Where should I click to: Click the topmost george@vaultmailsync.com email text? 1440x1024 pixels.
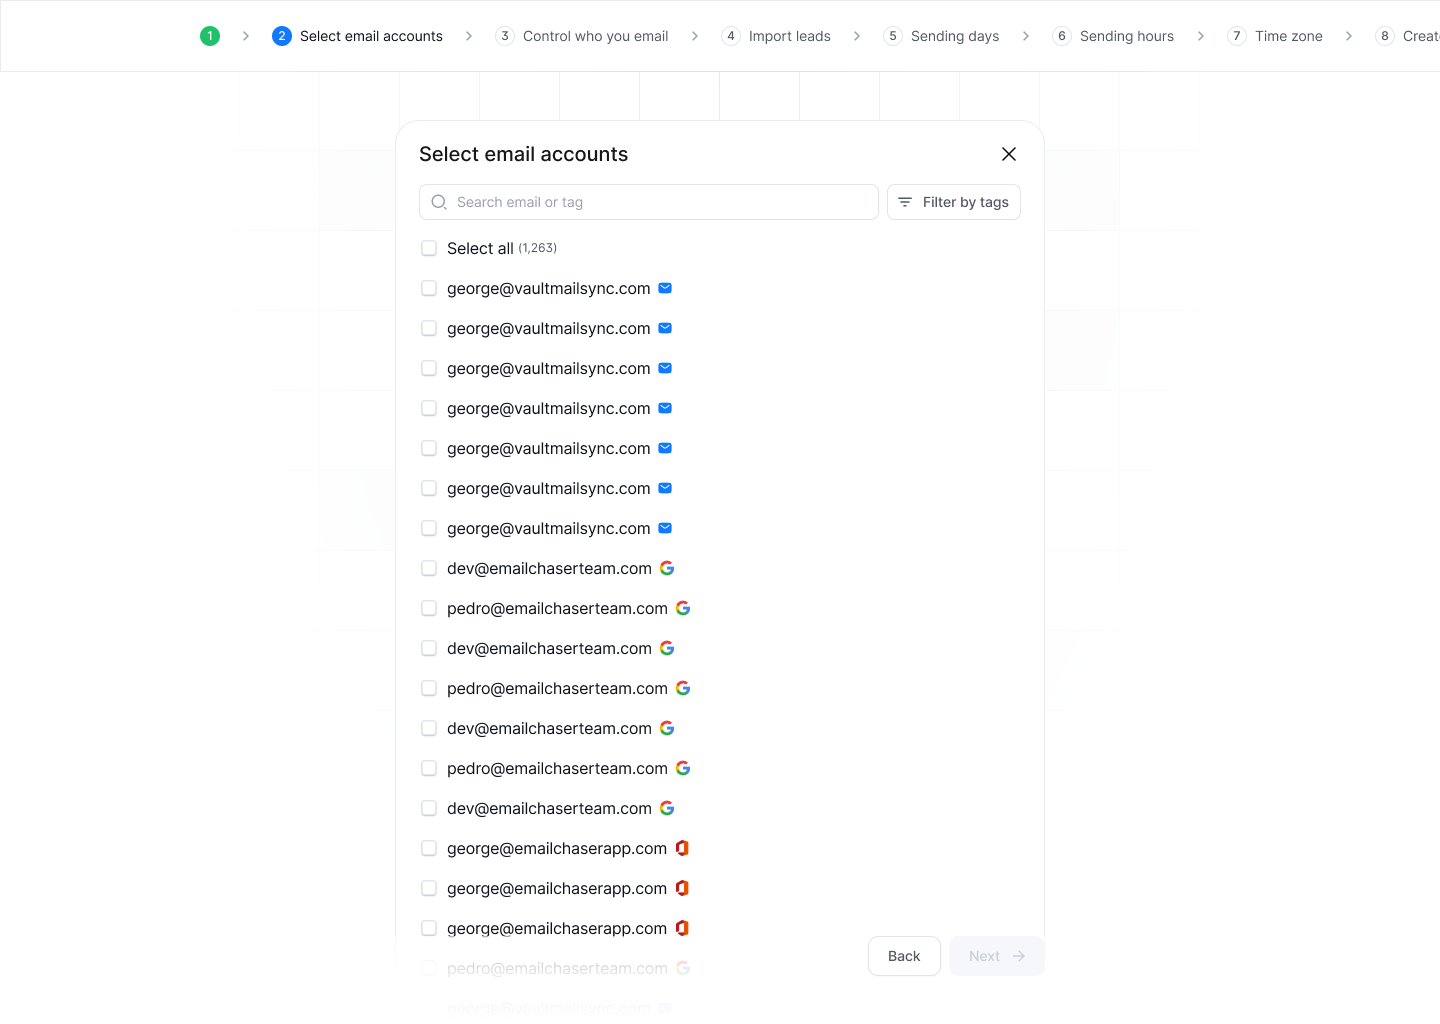click(549, 288)
